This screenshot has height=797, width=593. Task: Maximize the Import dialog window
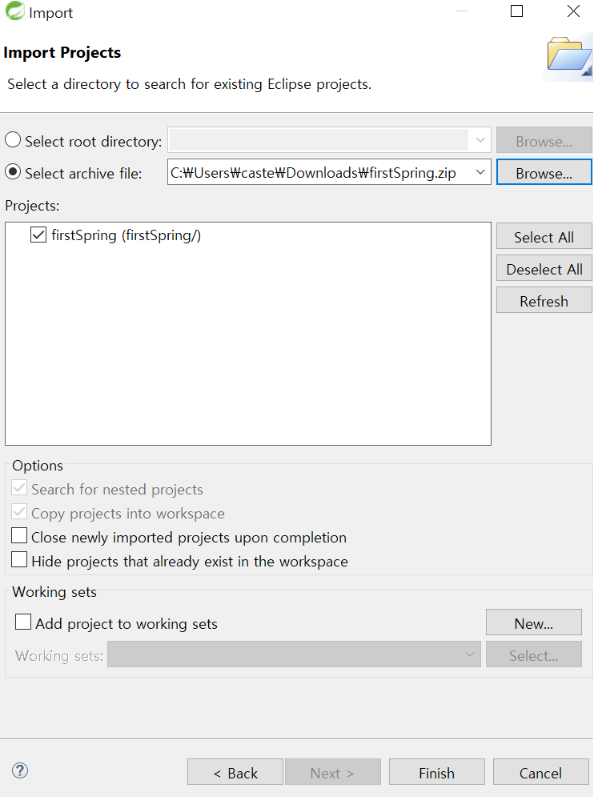click(517, 11)
